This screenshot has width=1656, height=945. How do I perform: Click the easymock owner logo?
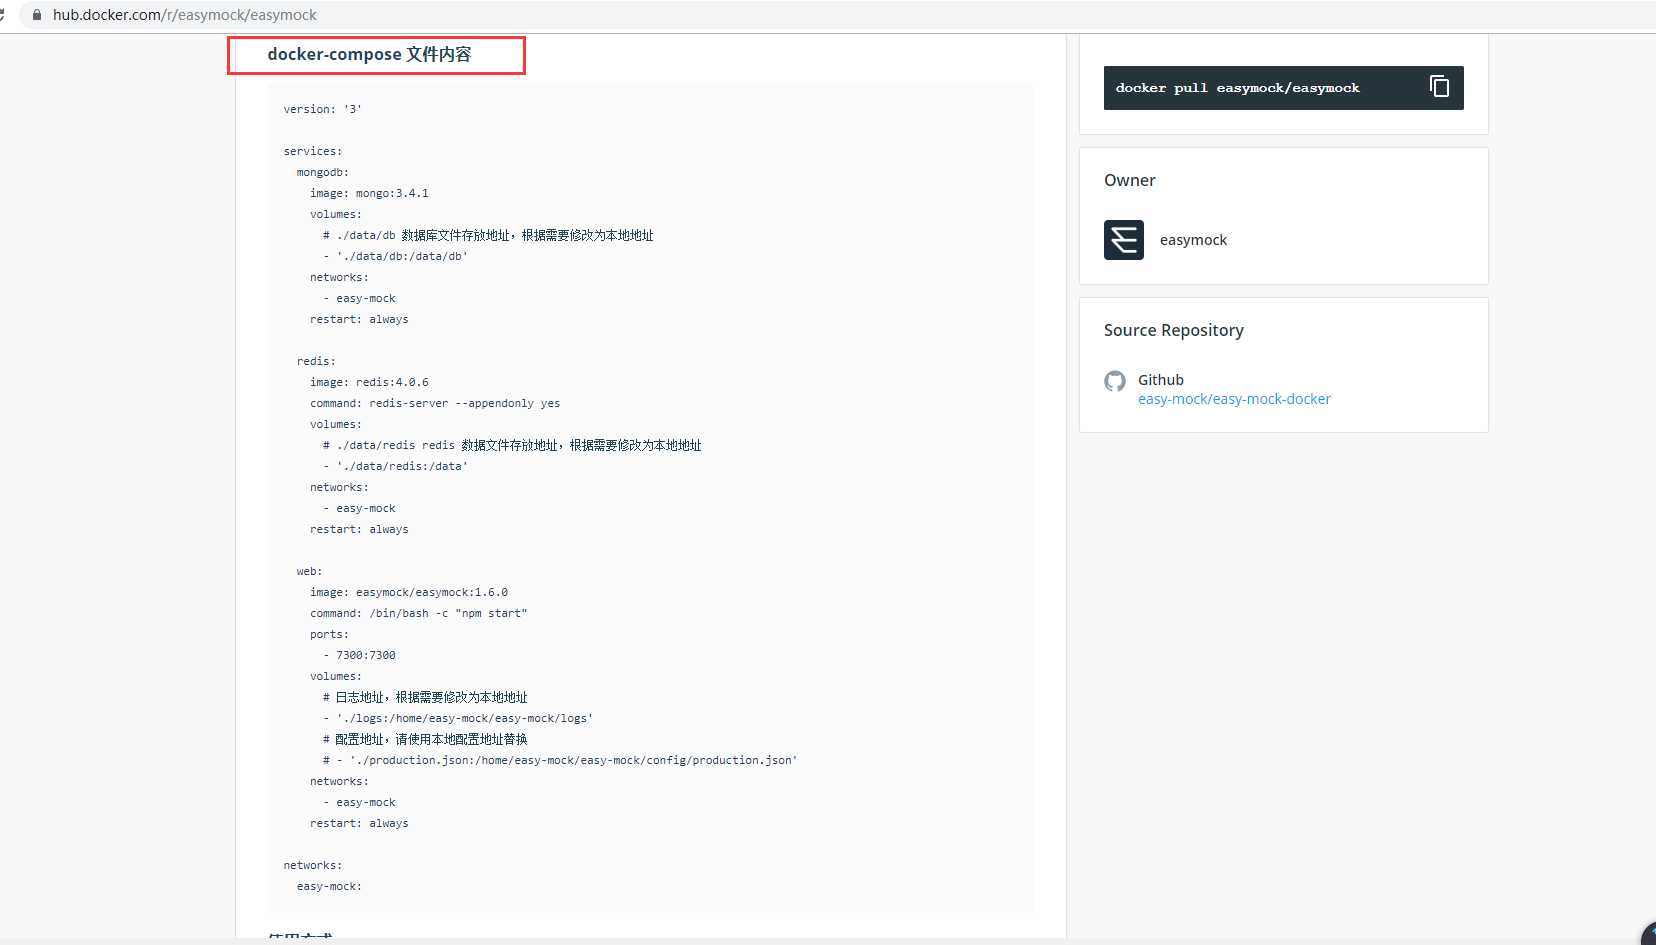1124,240
